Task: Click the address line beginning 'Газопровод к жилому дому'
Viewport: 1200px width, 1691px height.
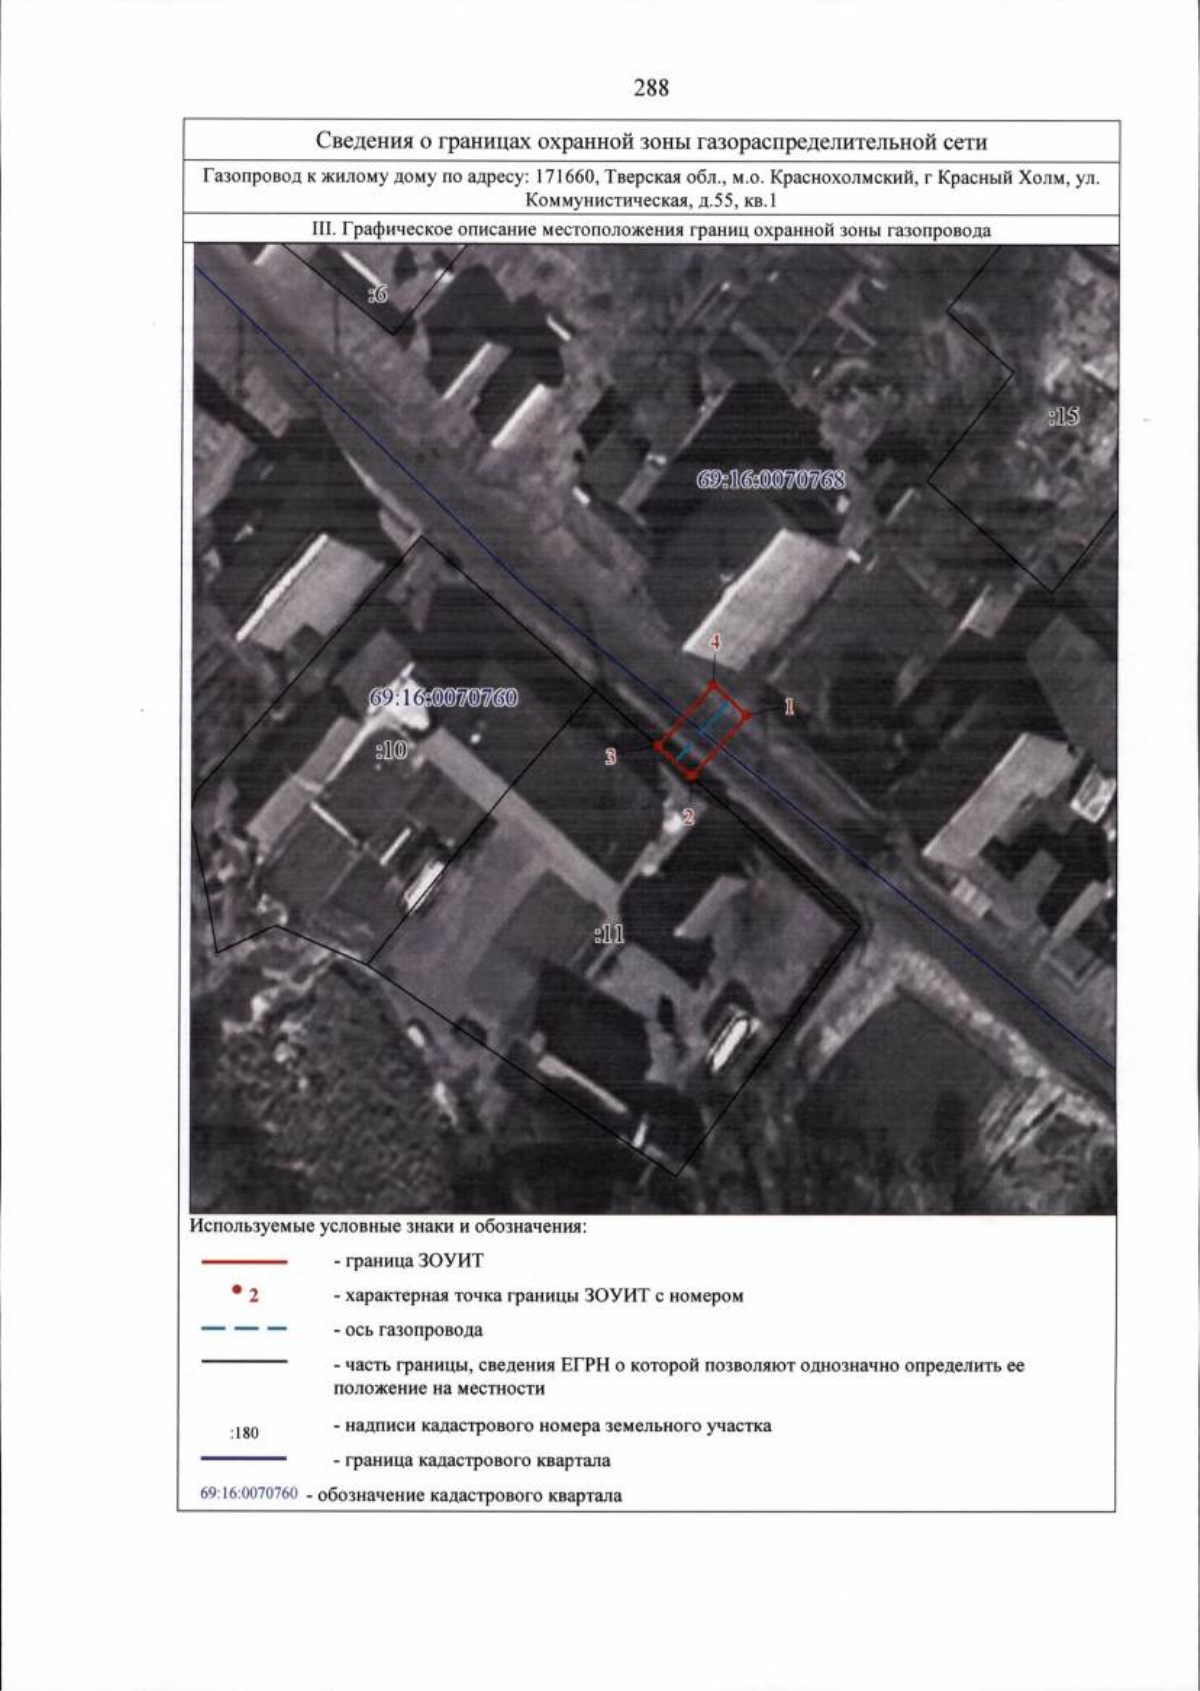Action: tap(651, 187)
